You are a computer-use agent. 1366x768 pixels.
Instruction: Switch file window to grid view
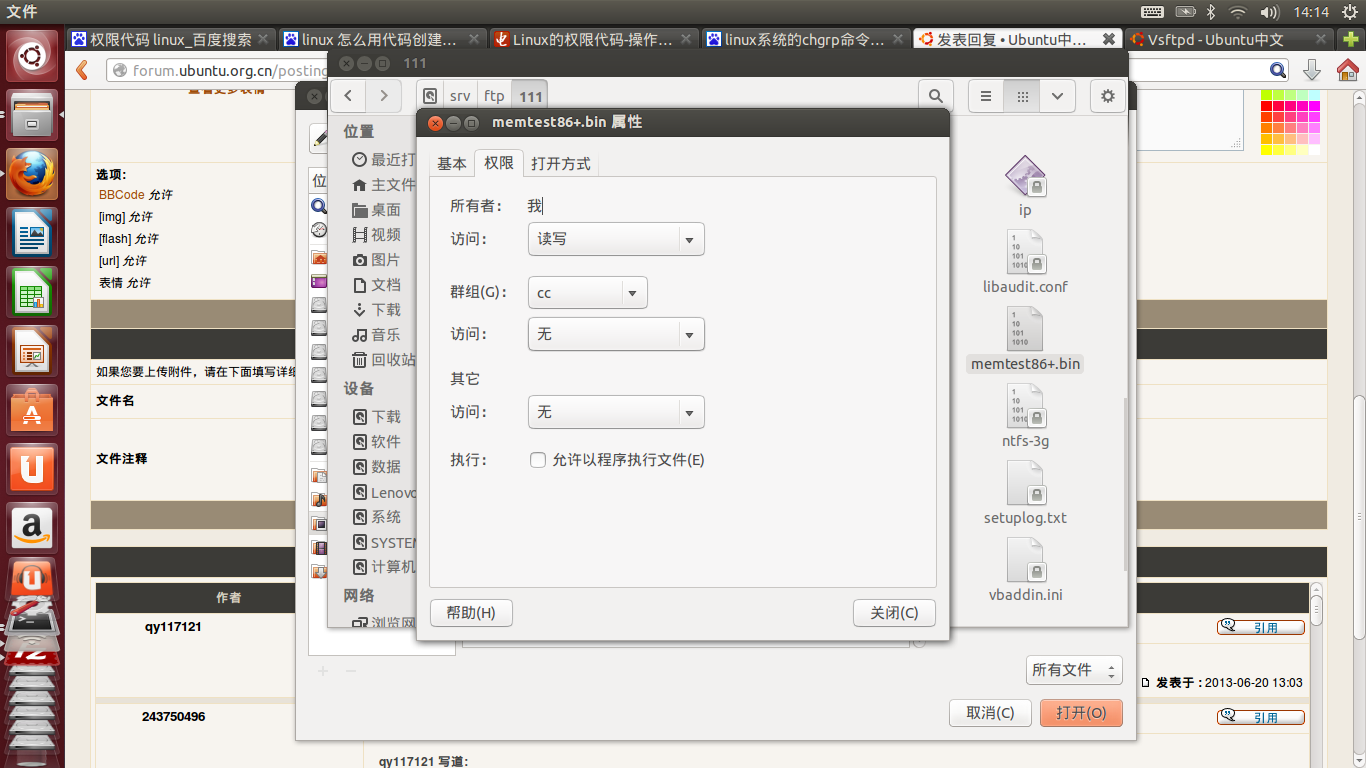pyautogui.click(x=1022, y=96)
